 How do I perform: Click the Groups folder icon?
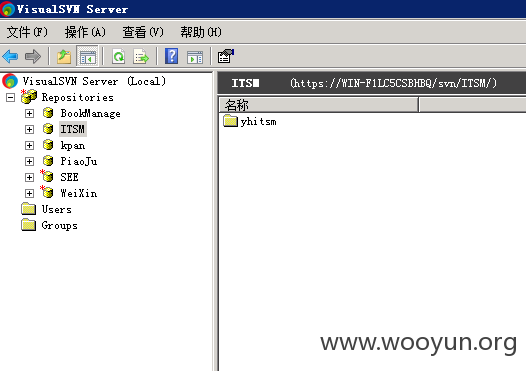pos(29,225)
